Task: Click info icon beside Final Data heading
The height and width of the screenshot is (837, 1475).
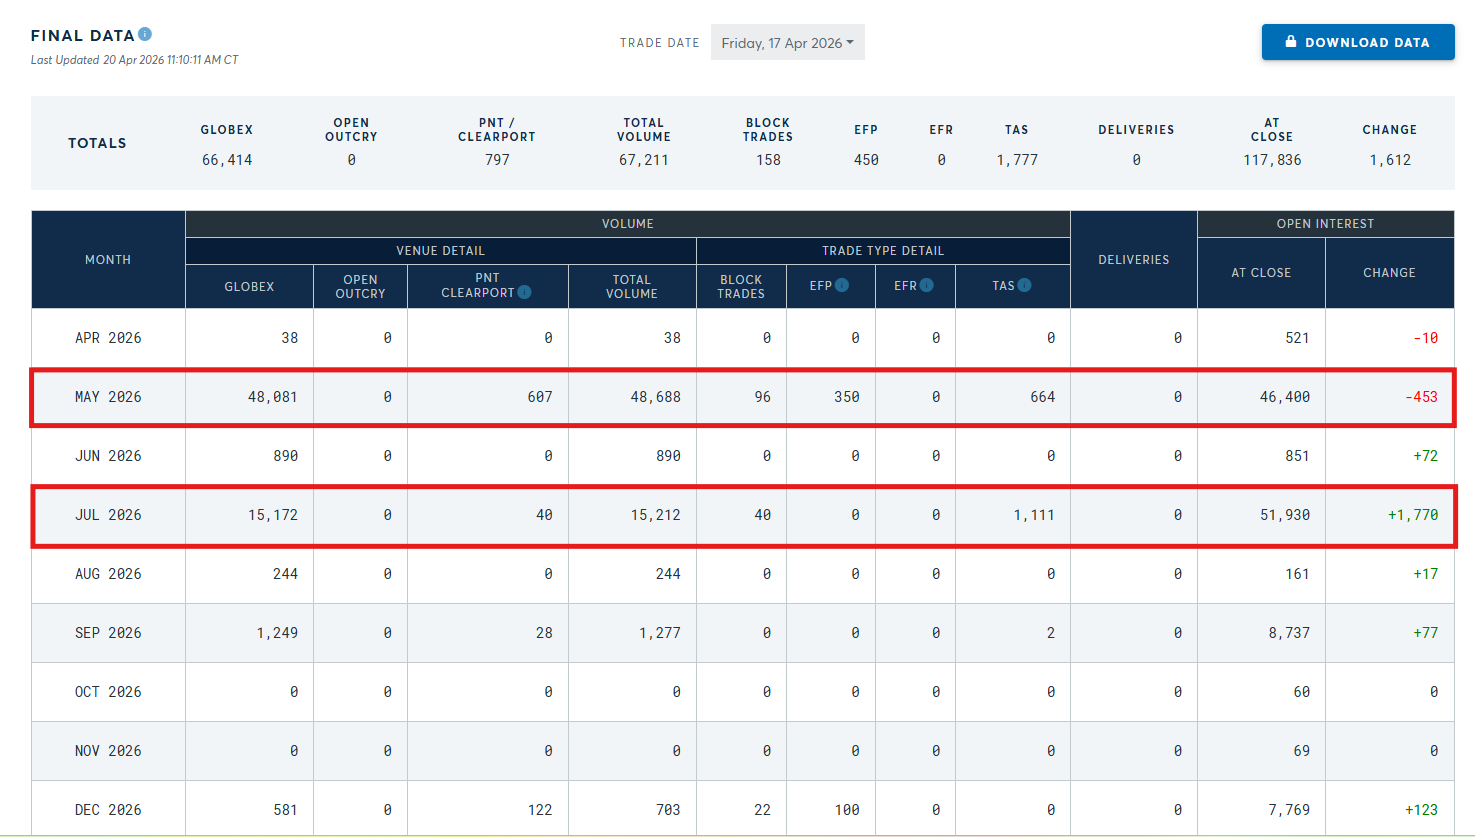Action: click(145, 34)
